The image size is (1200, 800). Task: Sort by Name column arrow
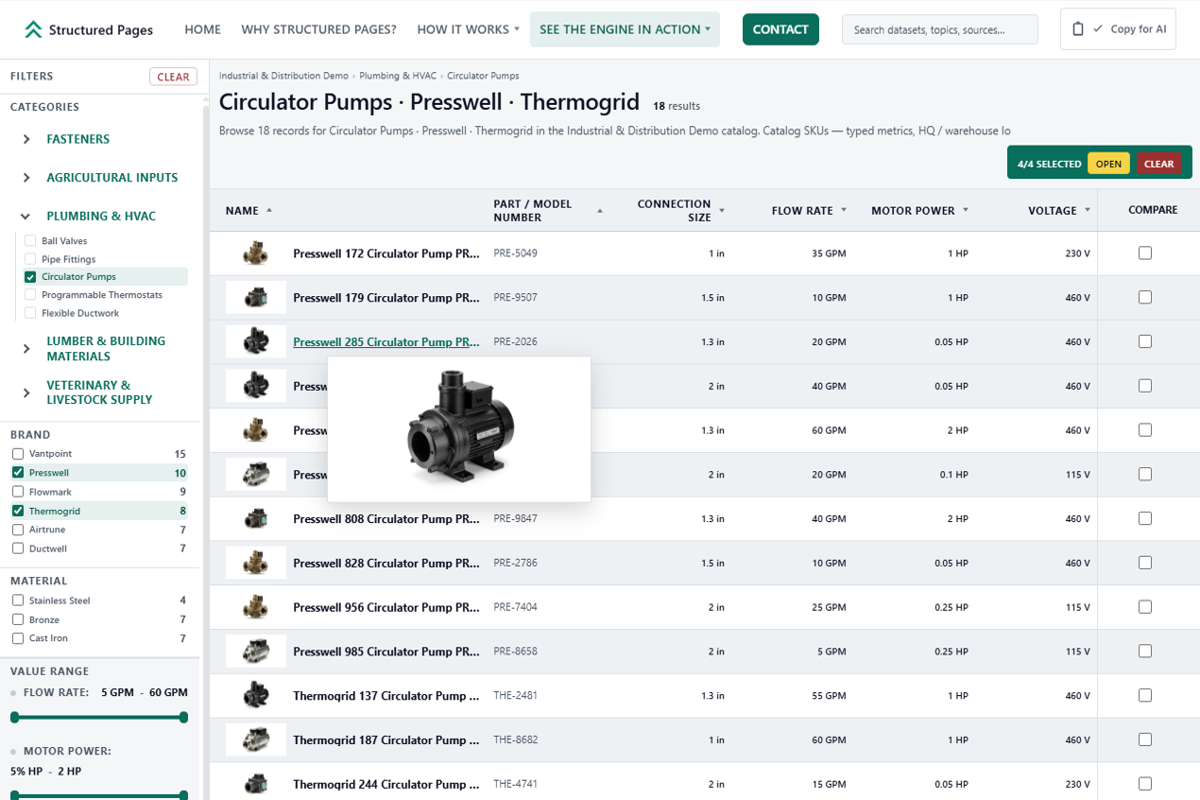tap(269, 211)
